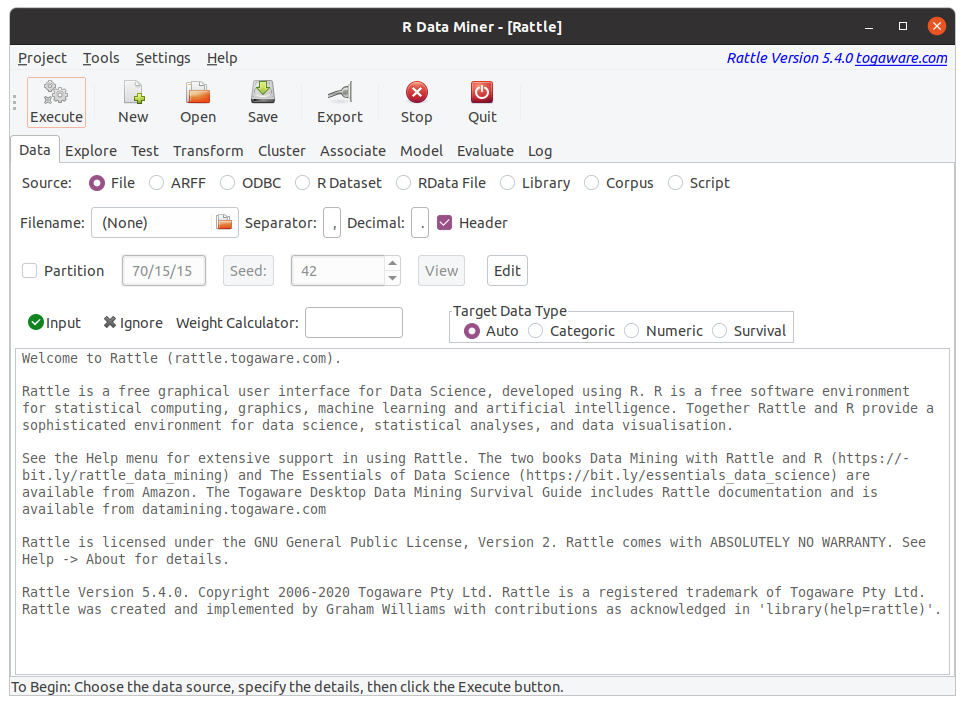Select the Script source option
This screenshot has height=705, width=965.
click(675, 183)
